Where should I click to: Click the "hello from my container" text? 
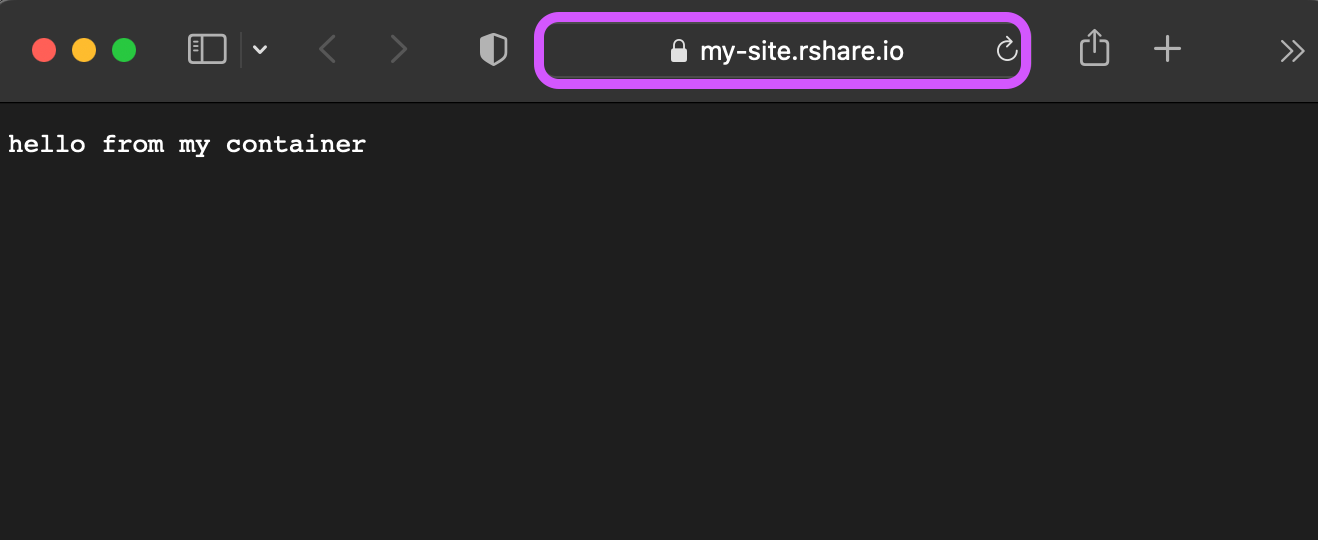187,145
